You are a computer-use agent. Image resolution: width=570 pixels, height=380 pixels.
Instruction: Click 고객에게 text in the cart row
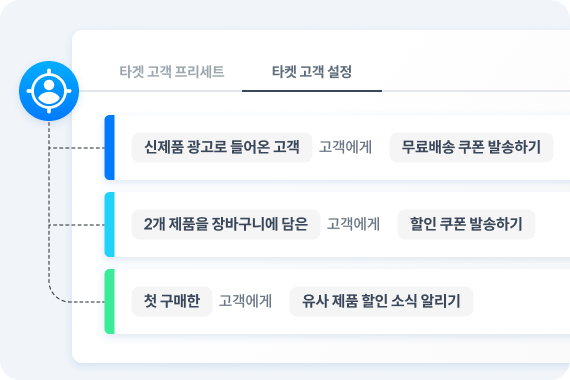tap(353, 224)
